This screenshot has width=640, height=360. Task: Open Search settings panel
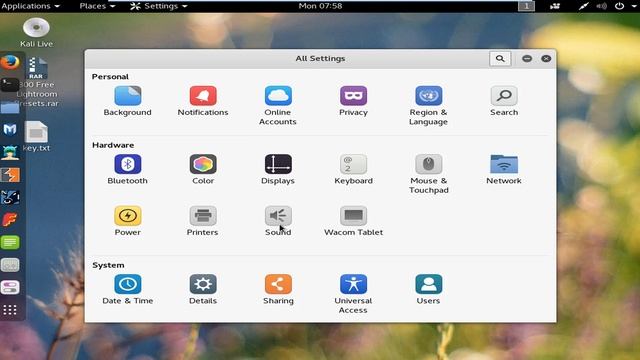tap(504, 101)
